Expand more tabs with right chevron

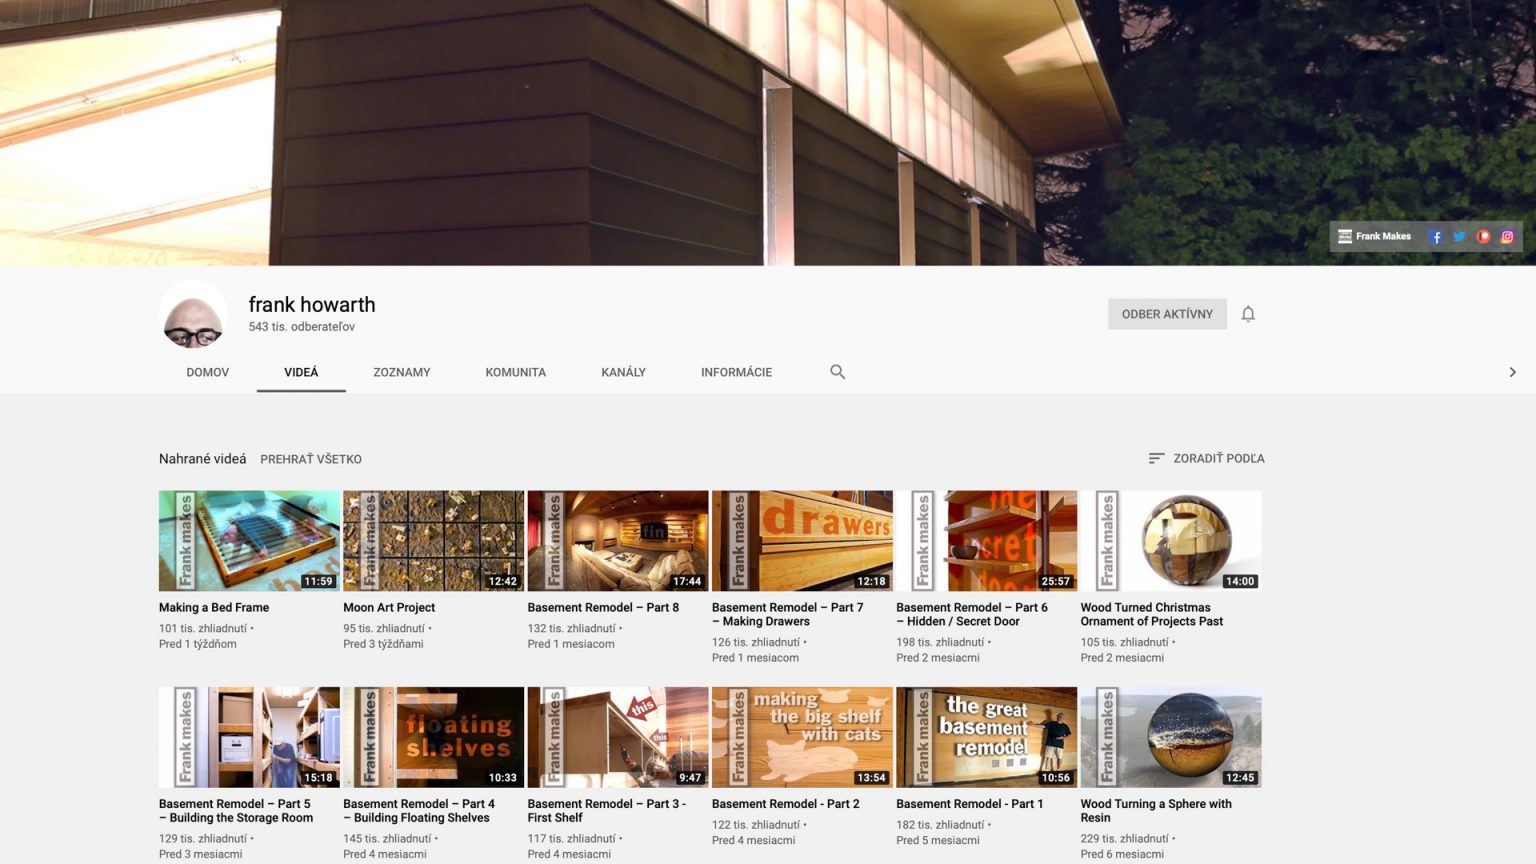[x=1512, y=372]
